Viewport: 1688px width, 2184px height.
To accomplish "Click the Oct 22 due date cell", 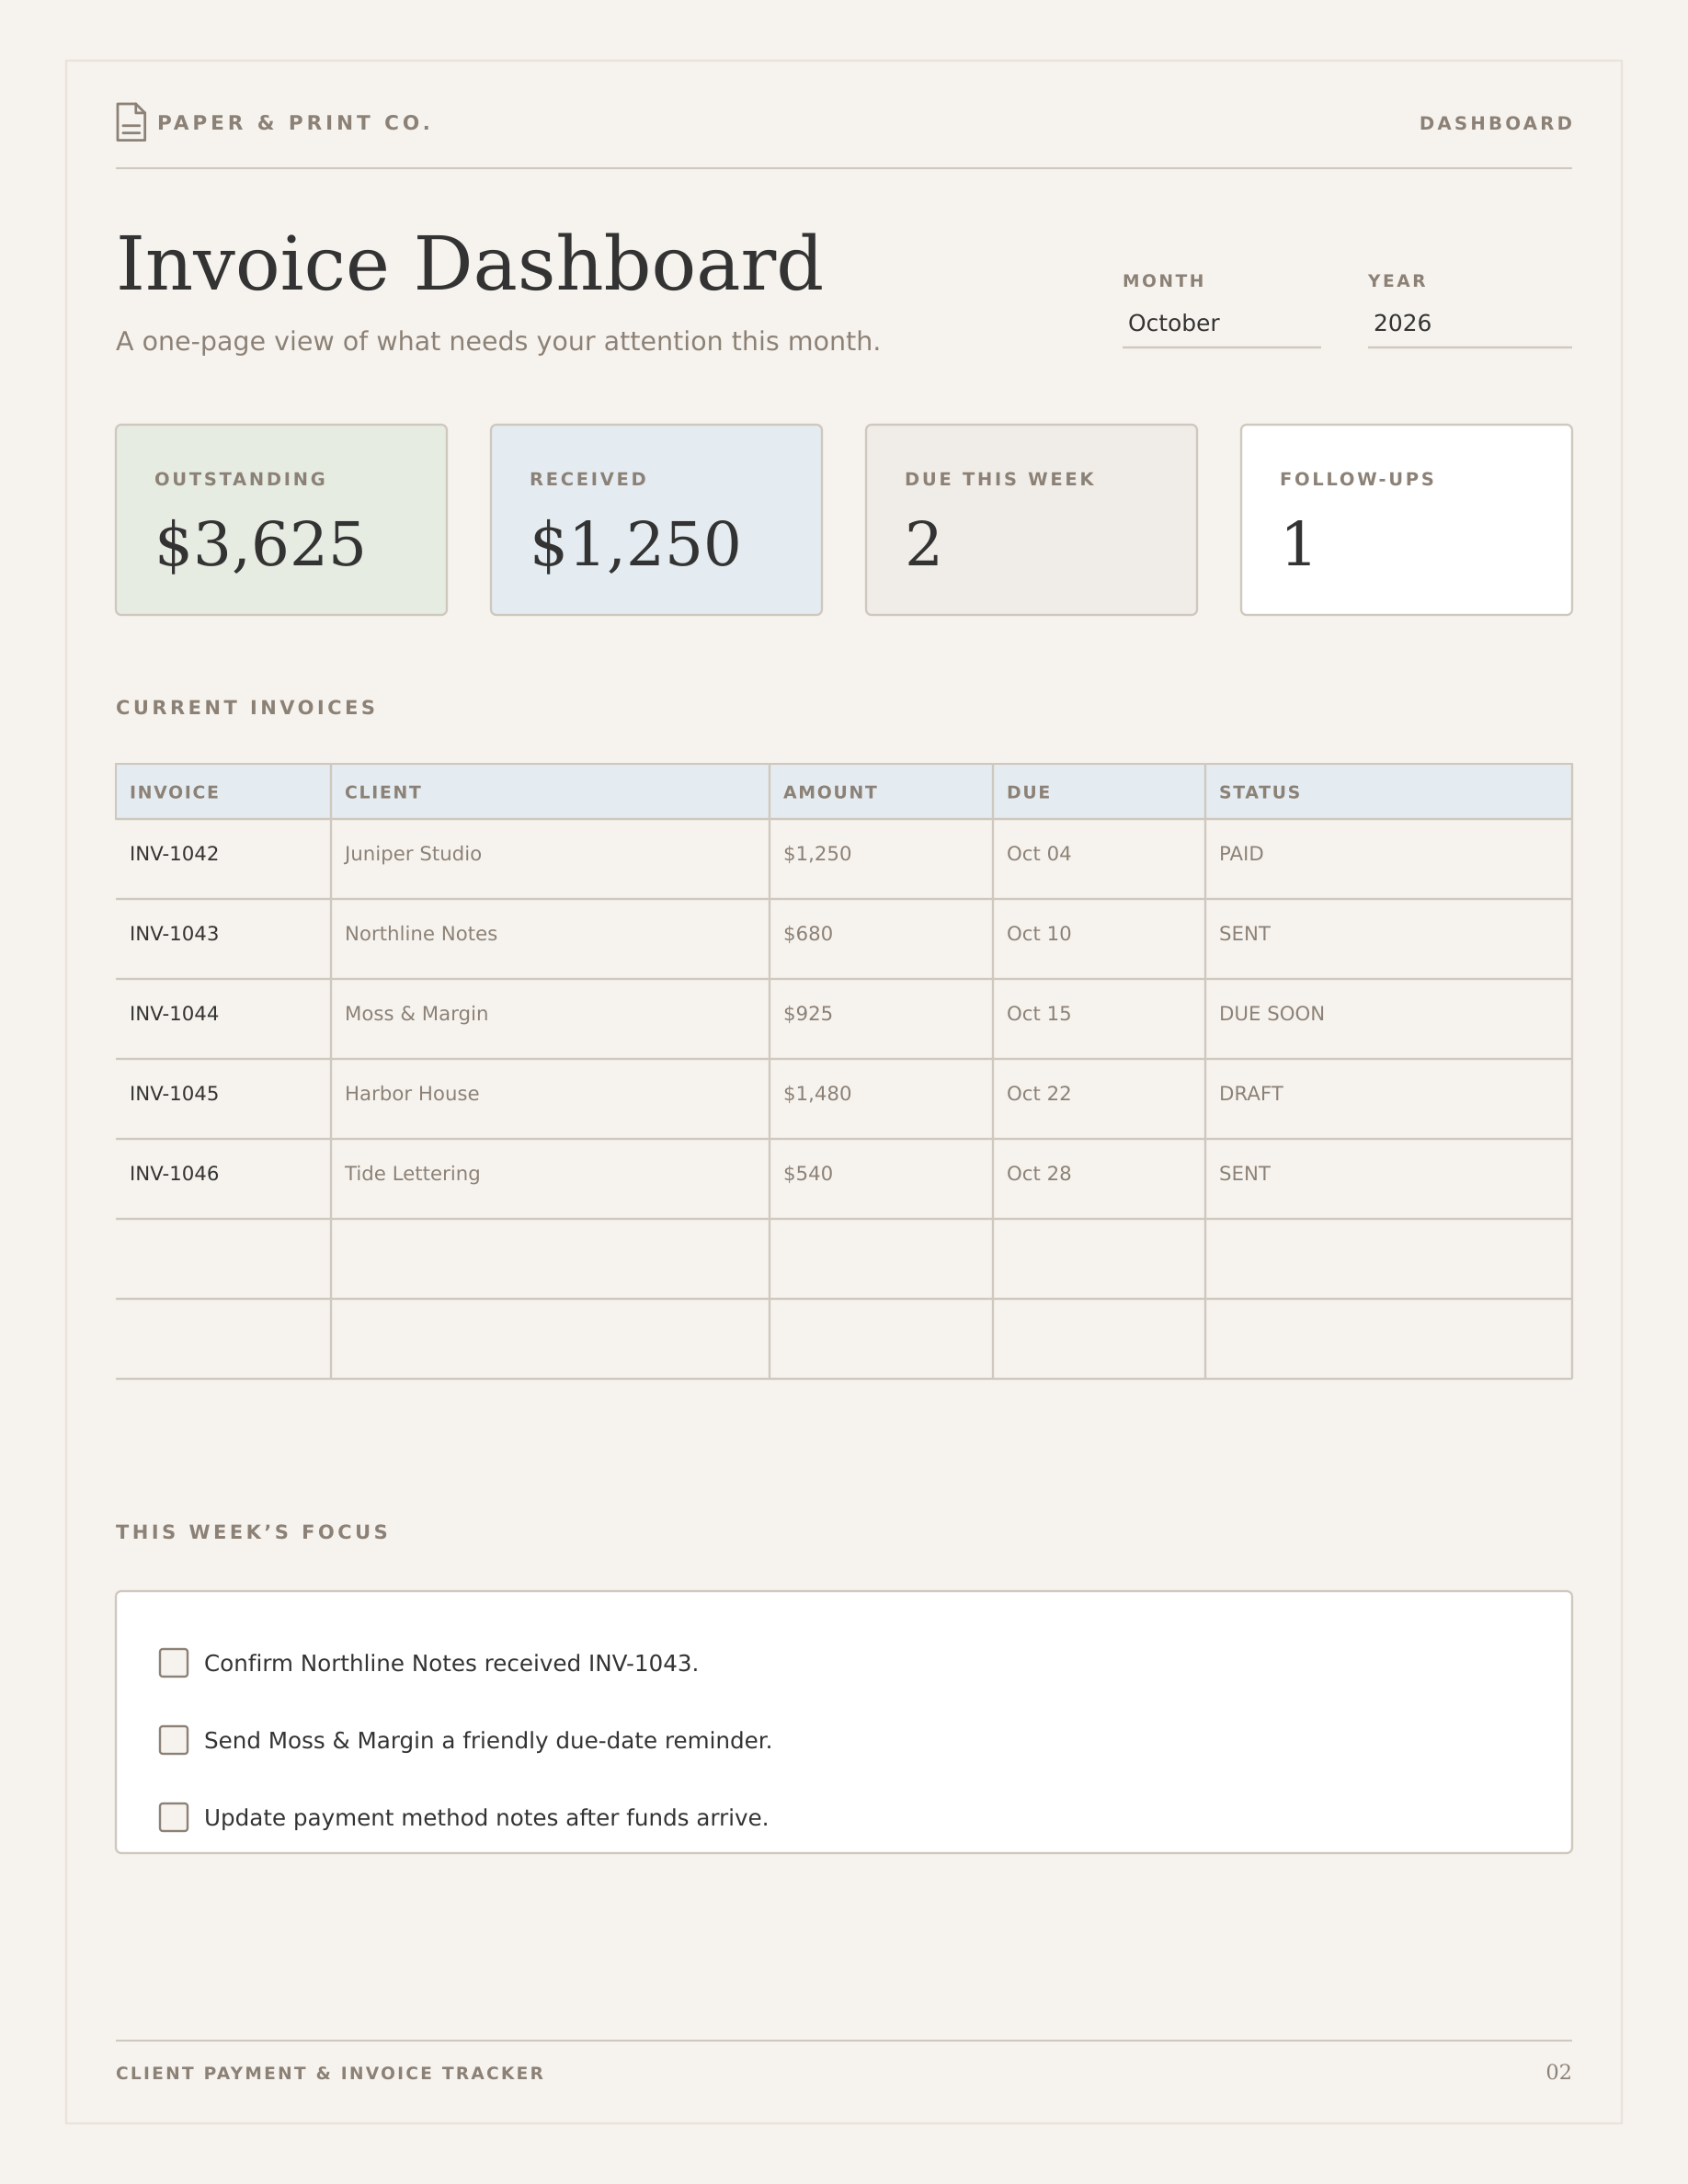I will (x=1099, y=1099).
